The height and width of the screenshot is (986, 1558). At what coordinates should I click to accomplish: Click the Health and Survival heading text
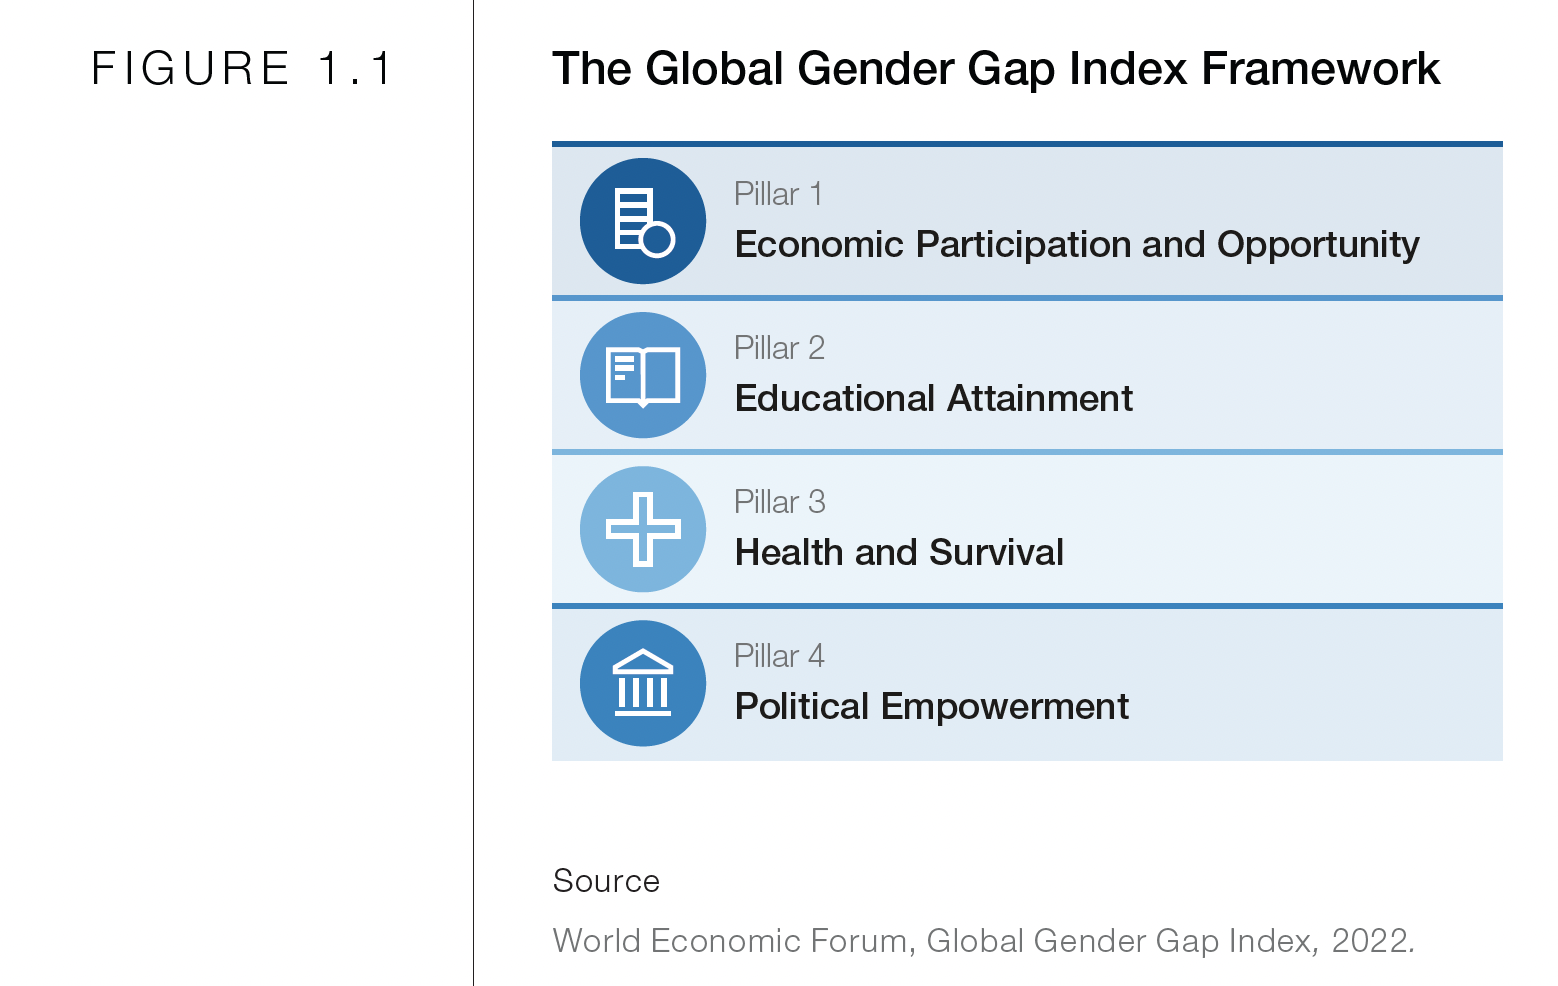pyautogui.click(x=899, y=553)
